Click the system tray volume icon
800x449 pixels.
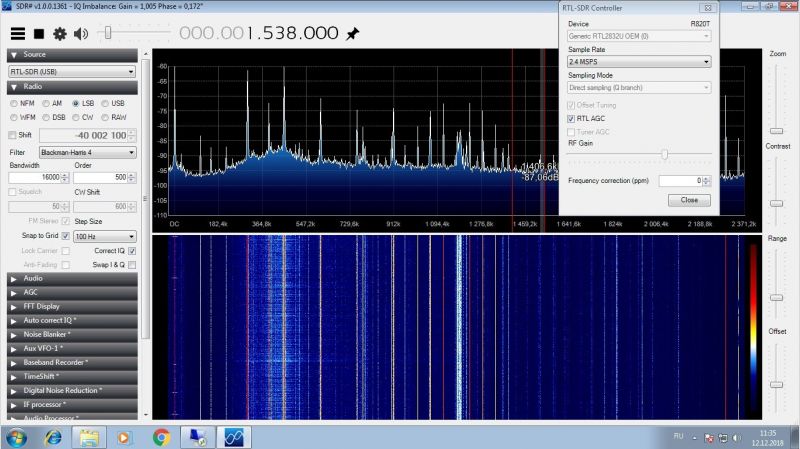pos(736,438)
